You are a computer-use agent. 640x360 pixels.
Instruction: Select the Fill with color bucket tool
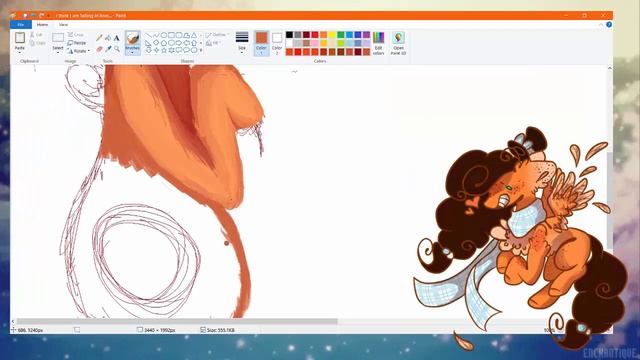(108, 38)
